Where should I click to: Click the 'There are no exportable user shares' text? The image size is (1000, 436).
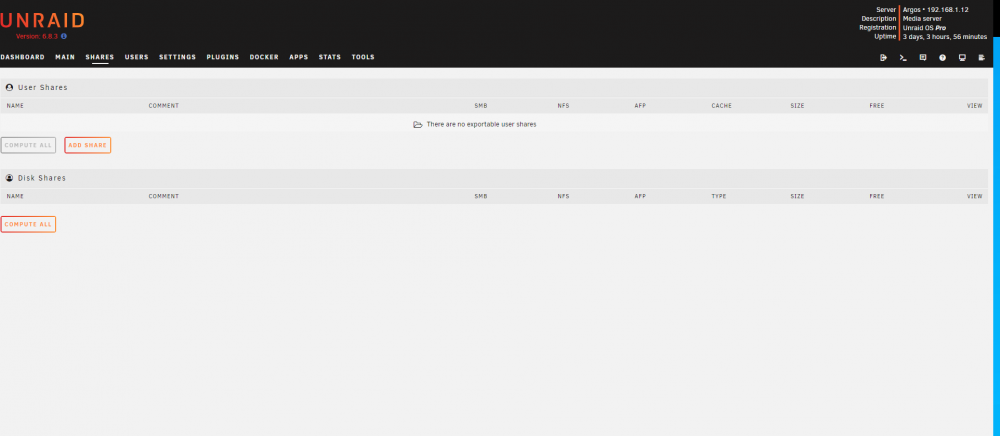click(x=482, y=124)
